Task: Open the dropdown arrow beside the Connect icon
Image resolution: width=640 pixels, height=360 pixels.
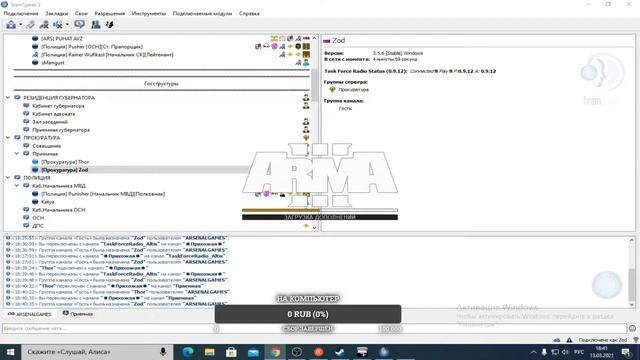Action: pyautogui.click(x=20, y=25)
